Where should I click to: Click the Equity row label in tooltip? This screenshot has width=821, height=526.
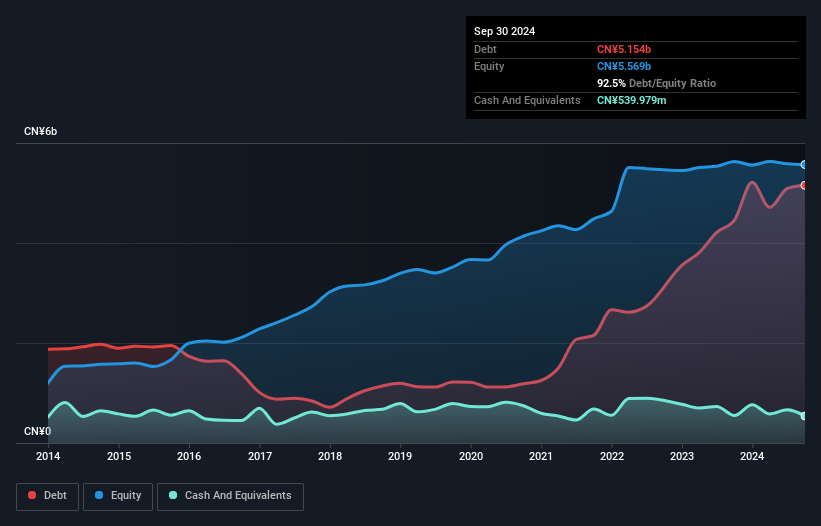(x=489, y=66)
